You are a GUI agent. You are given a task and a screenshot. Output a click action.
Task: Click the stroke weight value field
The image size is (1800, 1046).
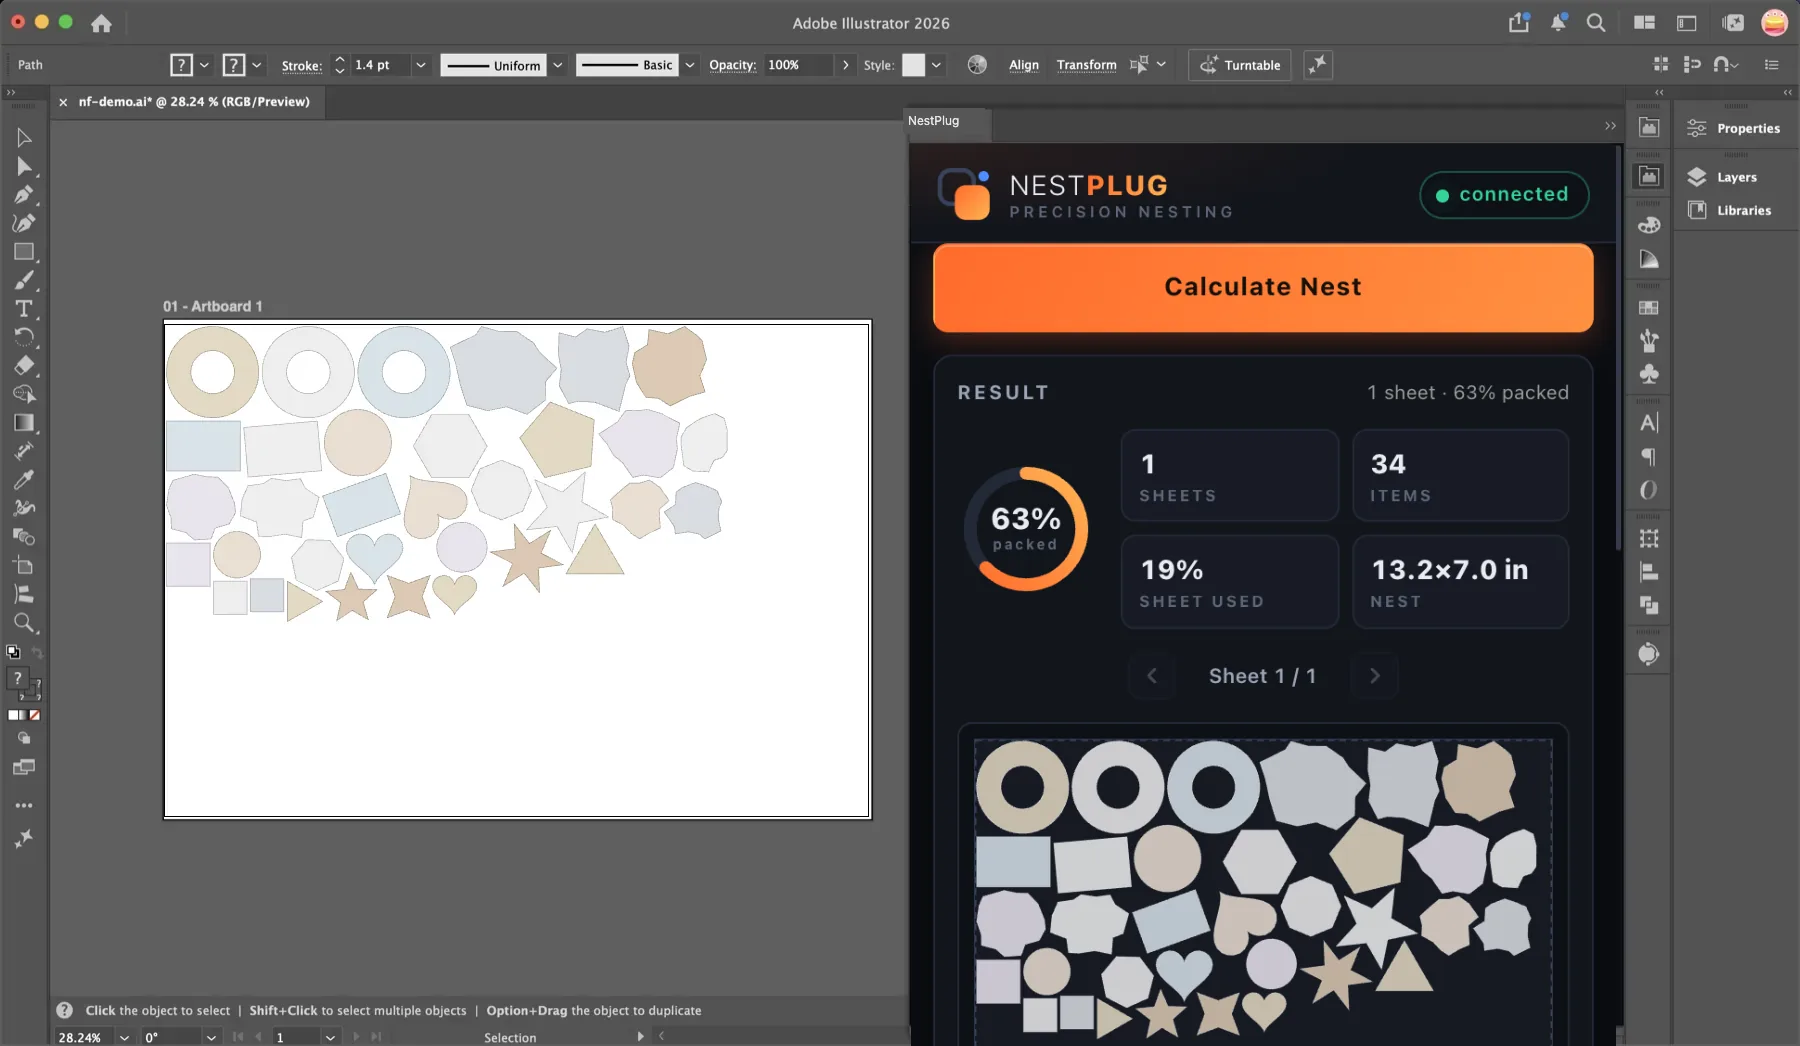(x=380, y=65)
